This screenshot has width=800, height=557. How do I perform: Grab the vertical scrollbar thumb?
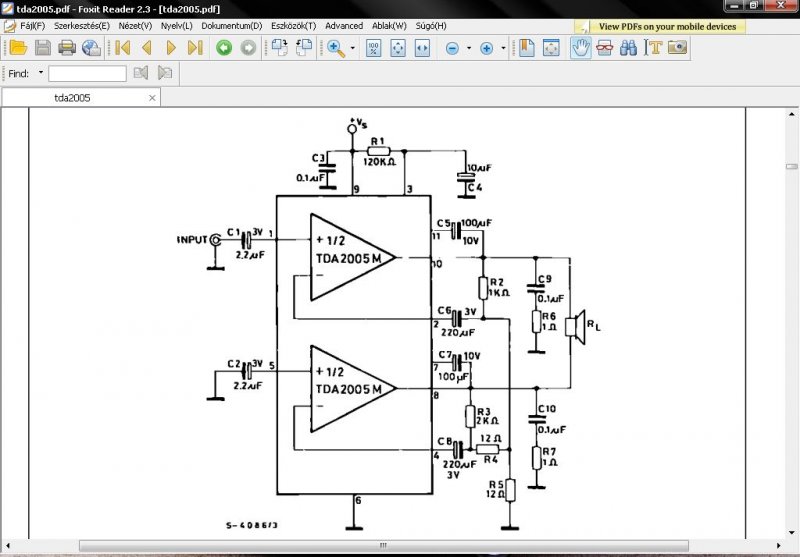tap(791, 166)
